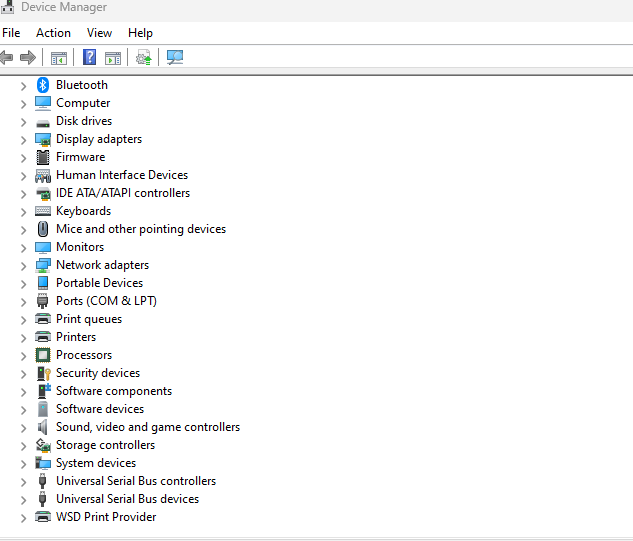
Task: Click the Show/Hide Console Tree toolbar icon
Action: point(59,58)
